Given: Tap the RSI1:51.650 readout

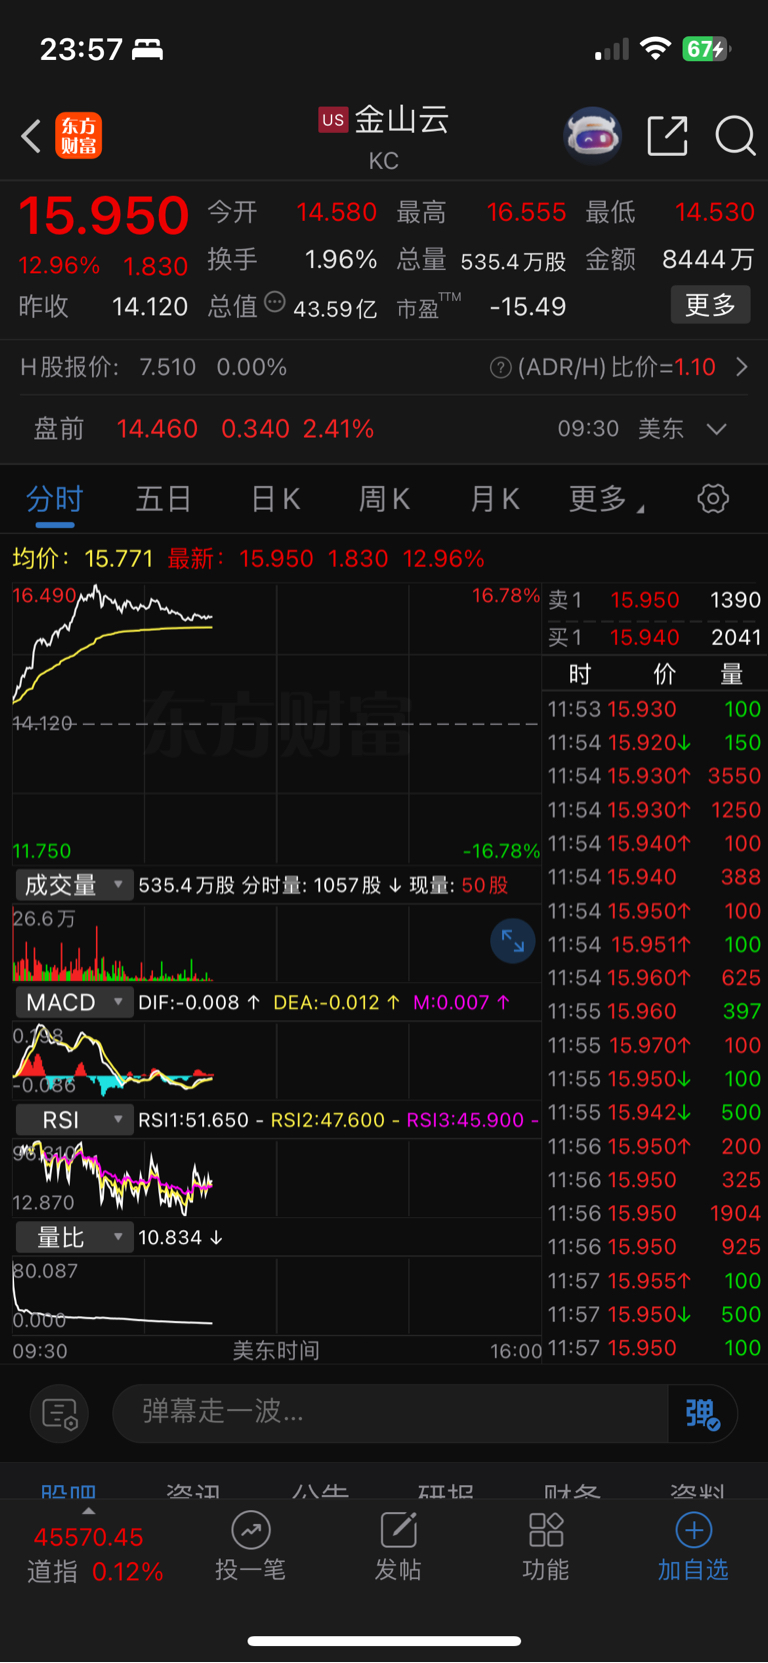Looking at the screenshot, I should [193, 1120].
